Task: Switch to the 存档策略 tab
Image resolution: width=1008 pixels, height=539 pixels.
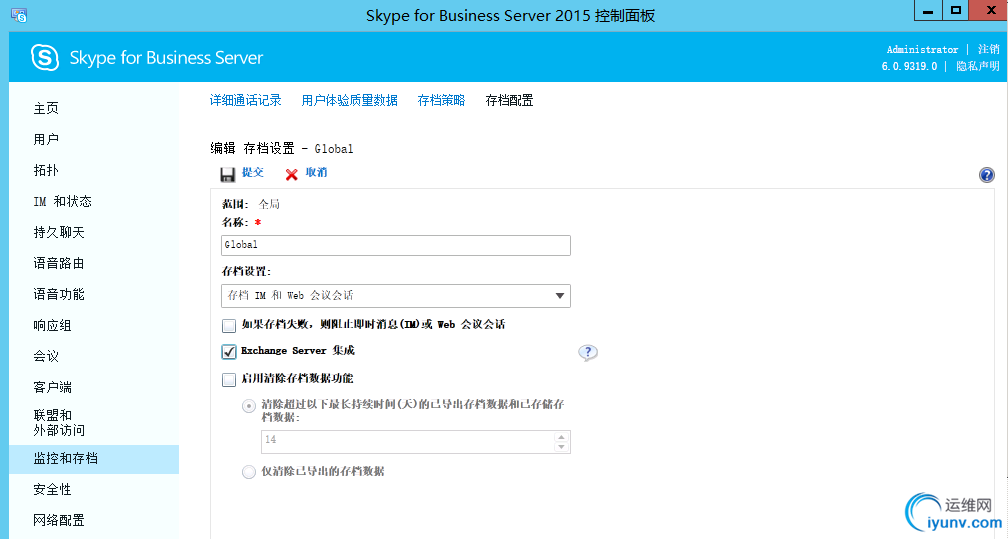Action: point(441,100)
